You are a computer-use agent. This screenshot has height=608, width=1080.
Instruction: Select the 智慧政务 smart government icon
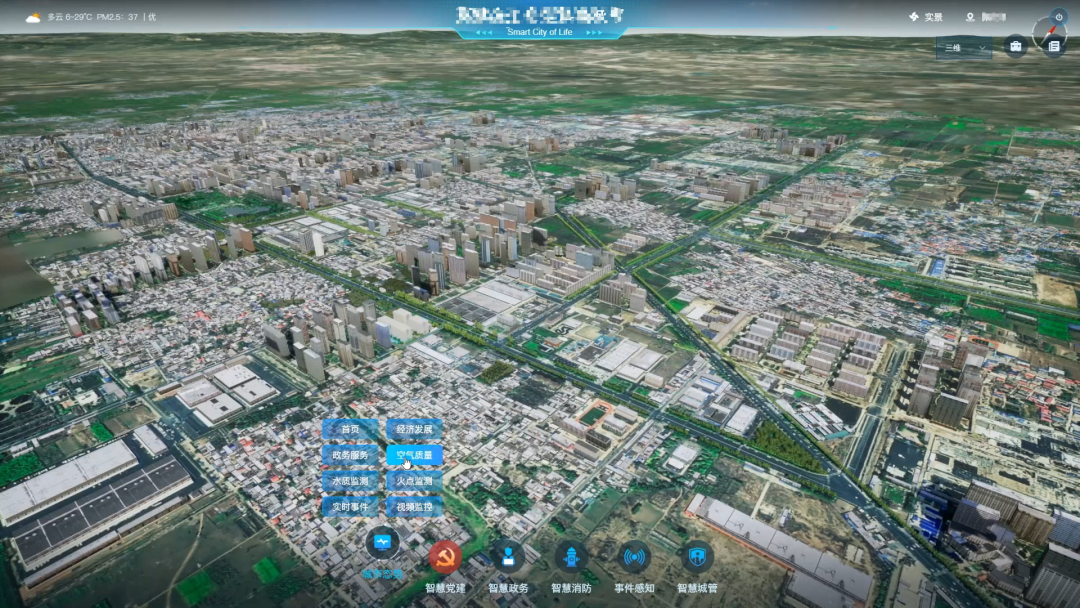coord(508,557)
